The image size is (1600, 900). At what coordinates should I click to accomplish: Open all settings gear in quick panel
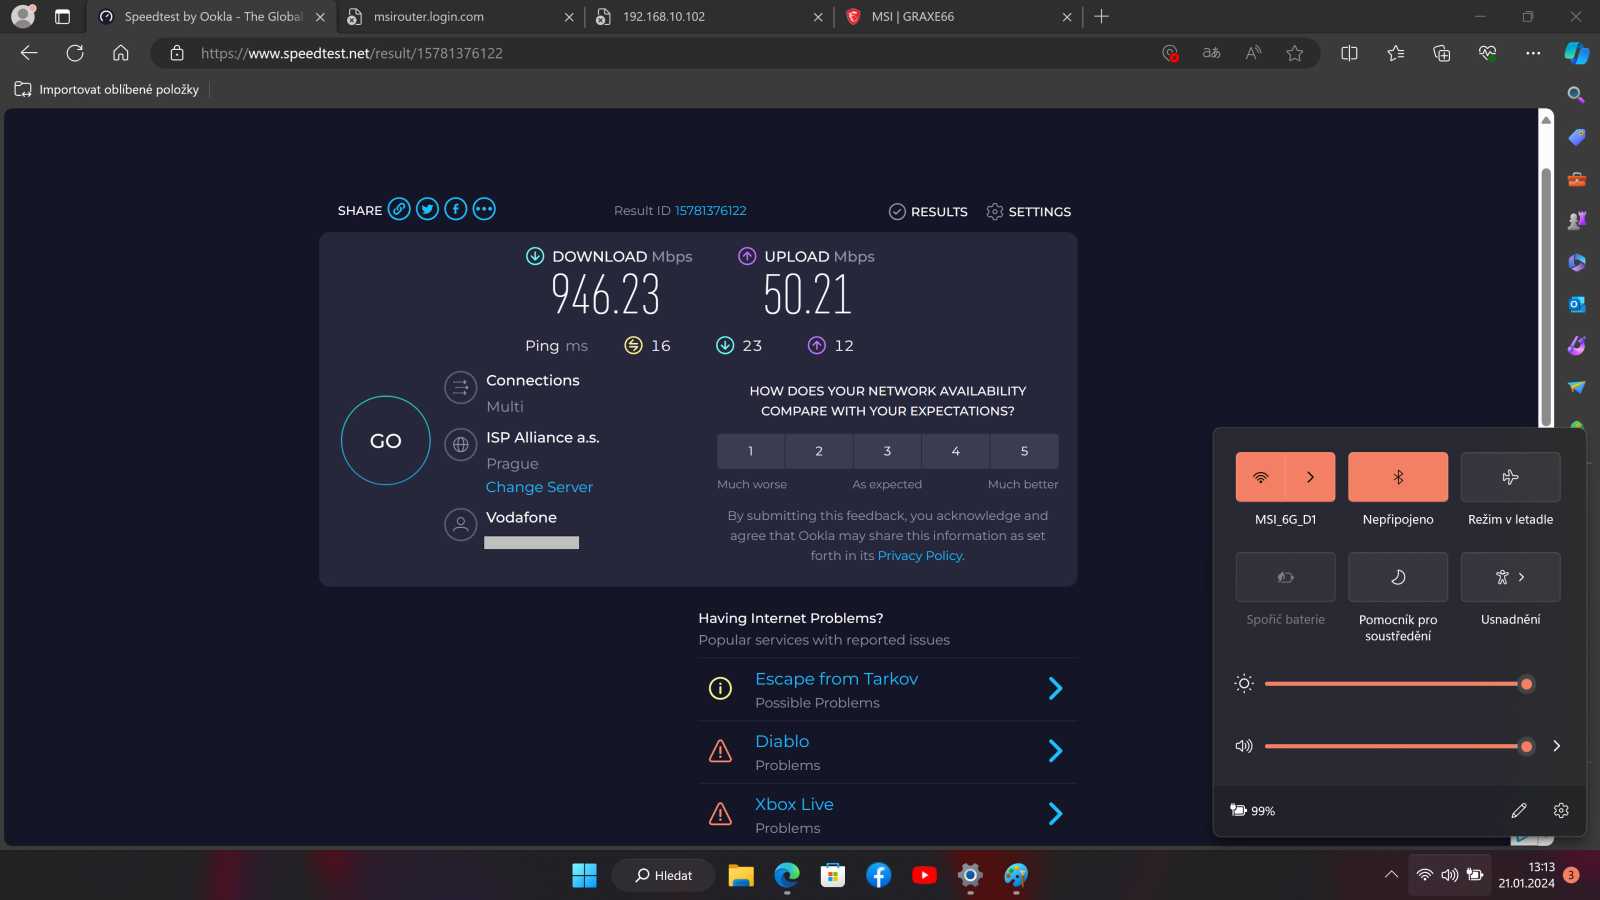point(1561,810)
